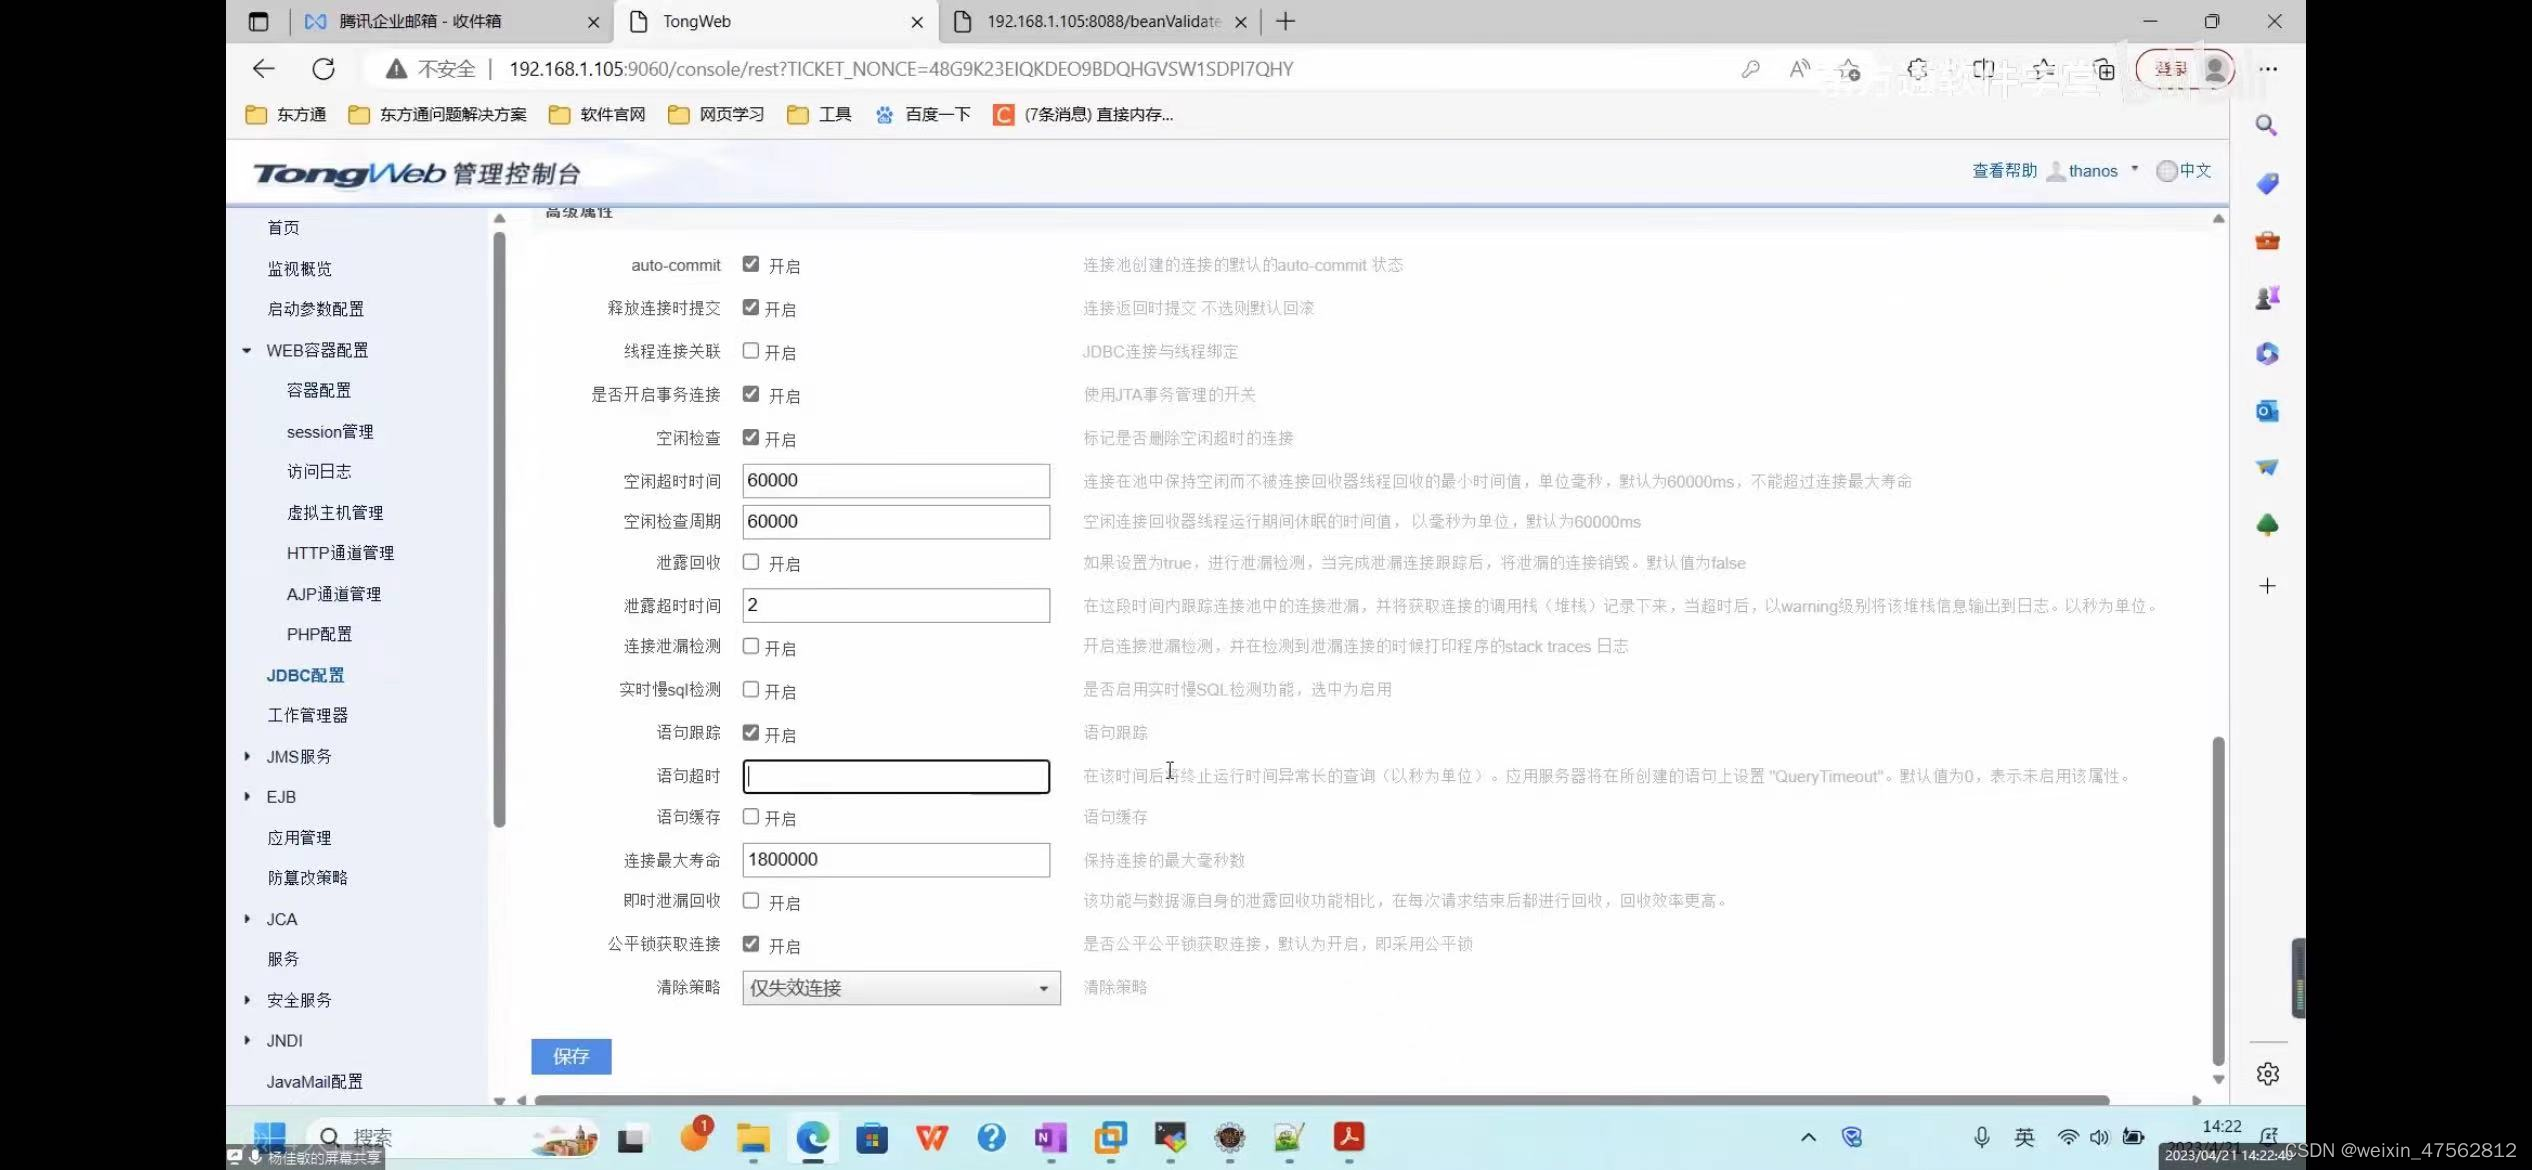Screen dimensions: 2532x1170
Task: Click the main content vertical scrollbar
Action: (2217, 900)
